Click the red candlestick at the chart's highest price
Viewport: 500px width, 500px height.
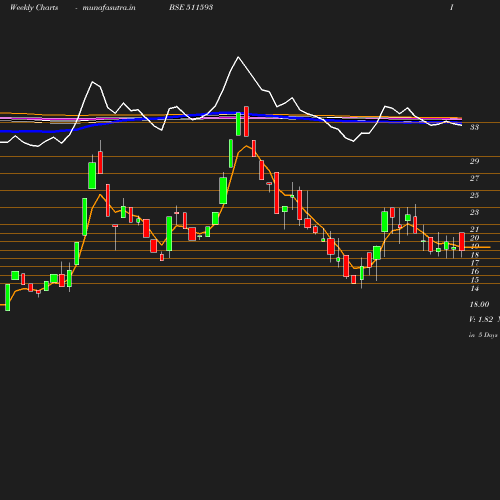[x=246, y=121]
